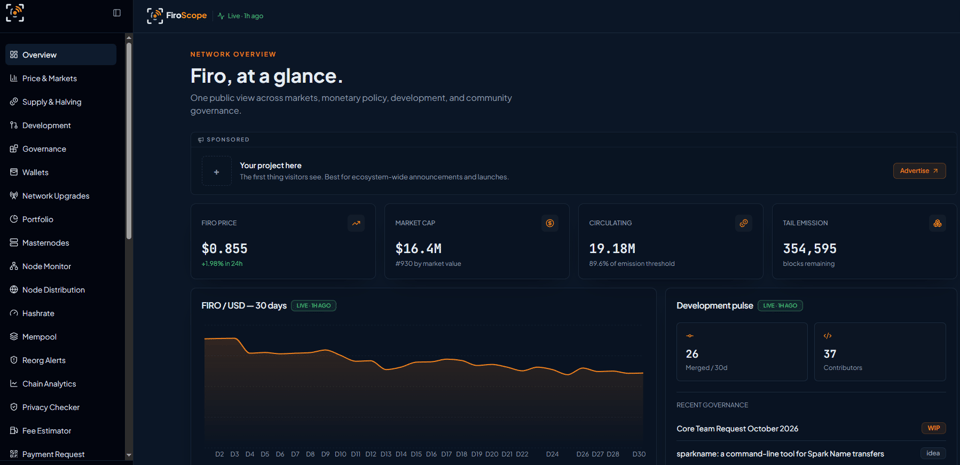Click the WIP status badge

coord(933,428)
